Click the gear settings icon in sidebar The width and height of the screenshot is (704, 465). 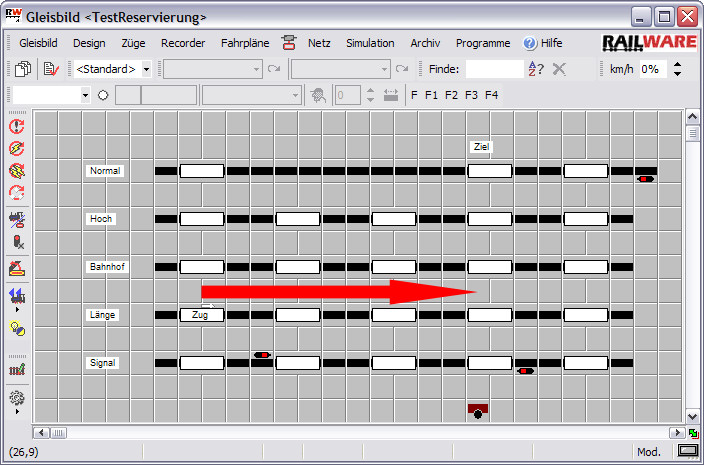[x=17, y=398]
